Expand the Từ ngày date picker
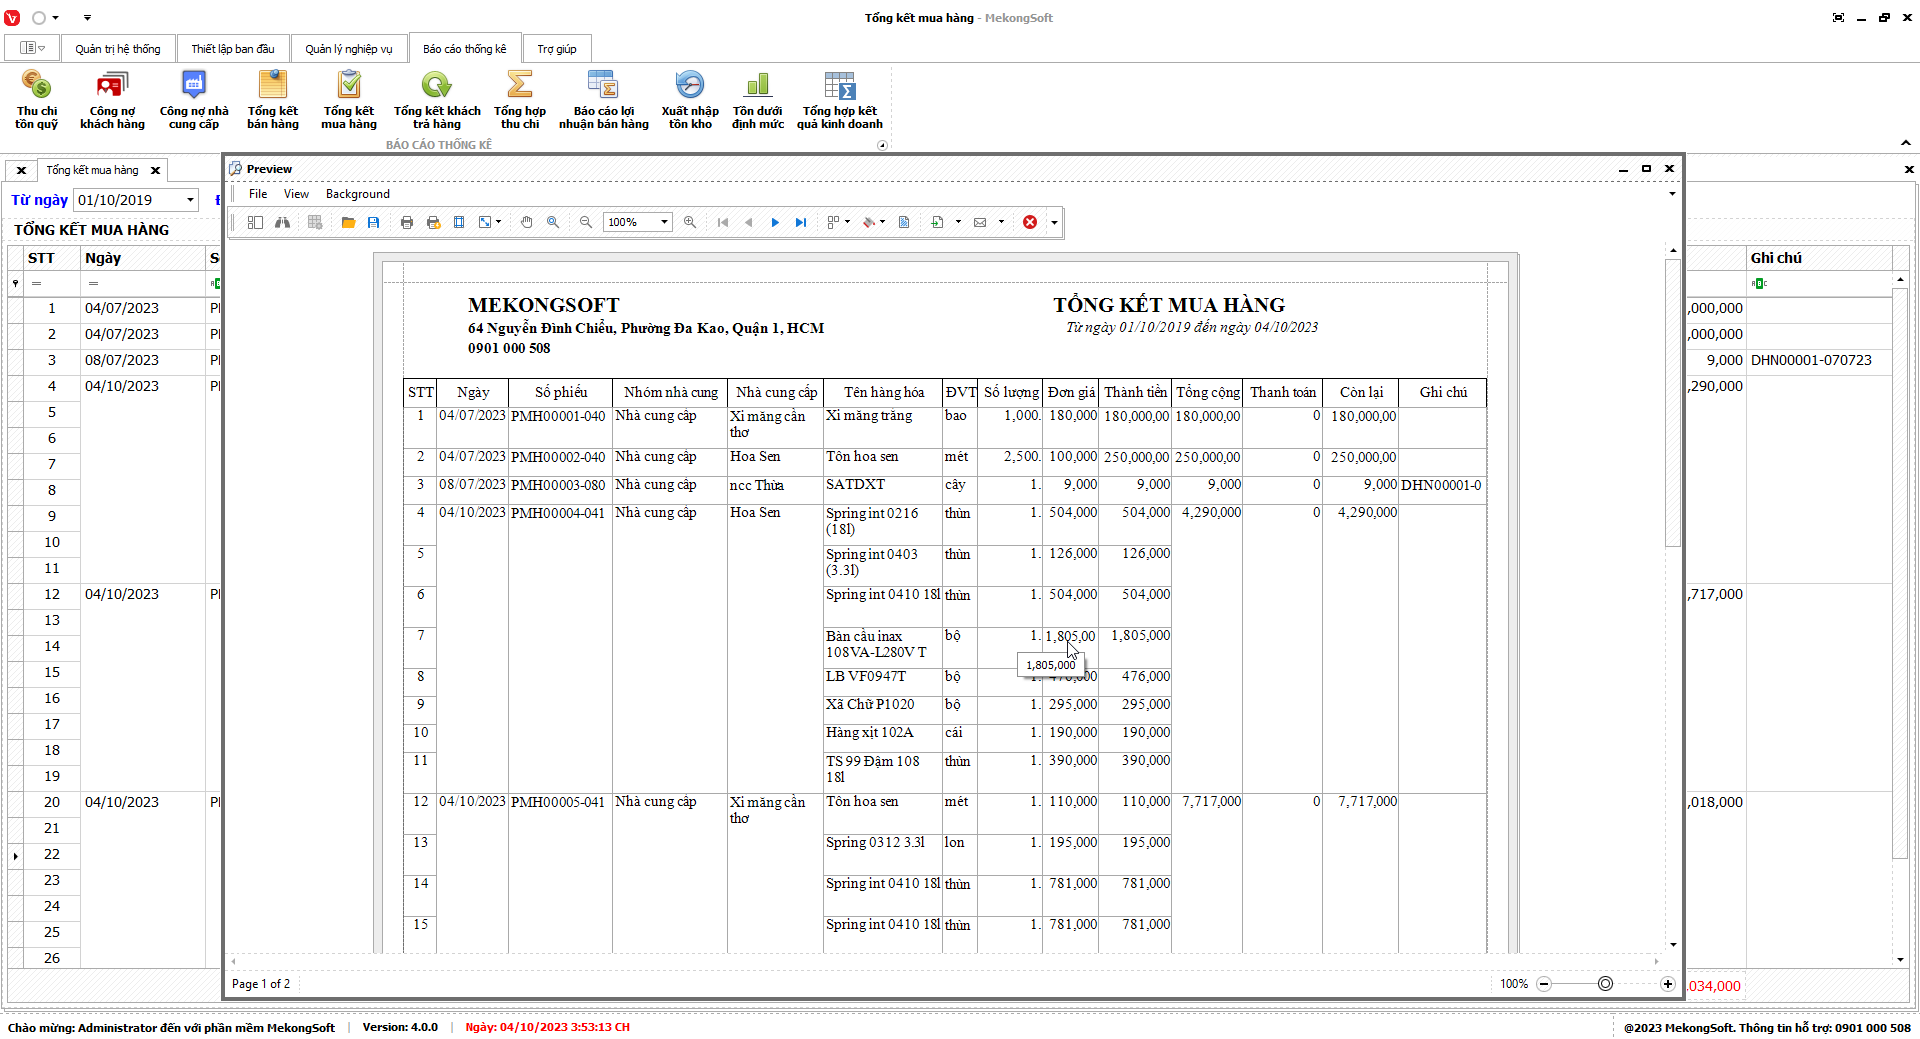The image size is (1920, 1039). tap(190, 200)
